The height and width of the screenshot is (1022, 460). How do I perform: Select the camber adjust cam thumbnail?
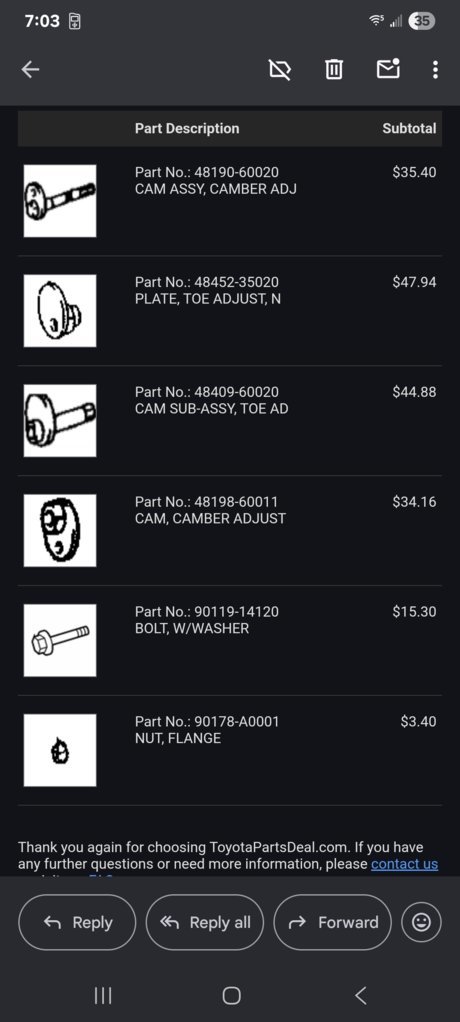tap(60, 531)
